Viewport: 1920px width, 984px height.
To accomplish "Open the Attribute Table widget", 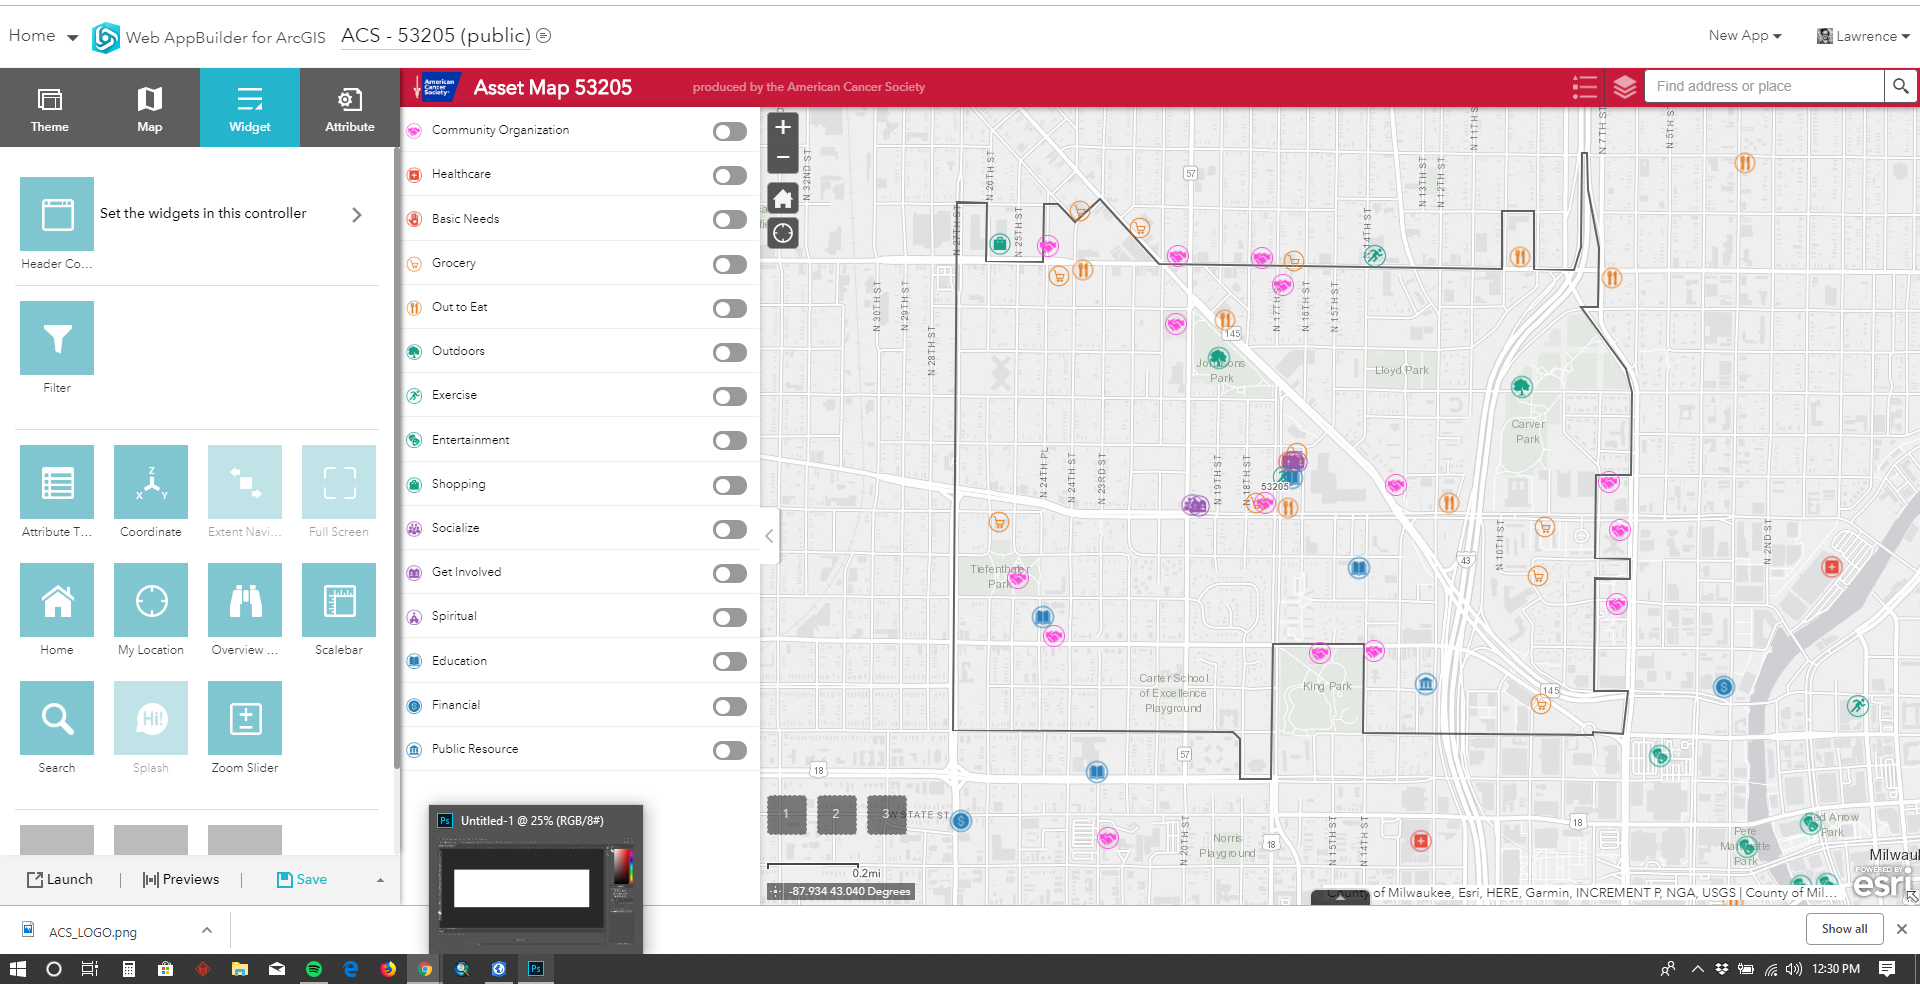I will 57,482.
